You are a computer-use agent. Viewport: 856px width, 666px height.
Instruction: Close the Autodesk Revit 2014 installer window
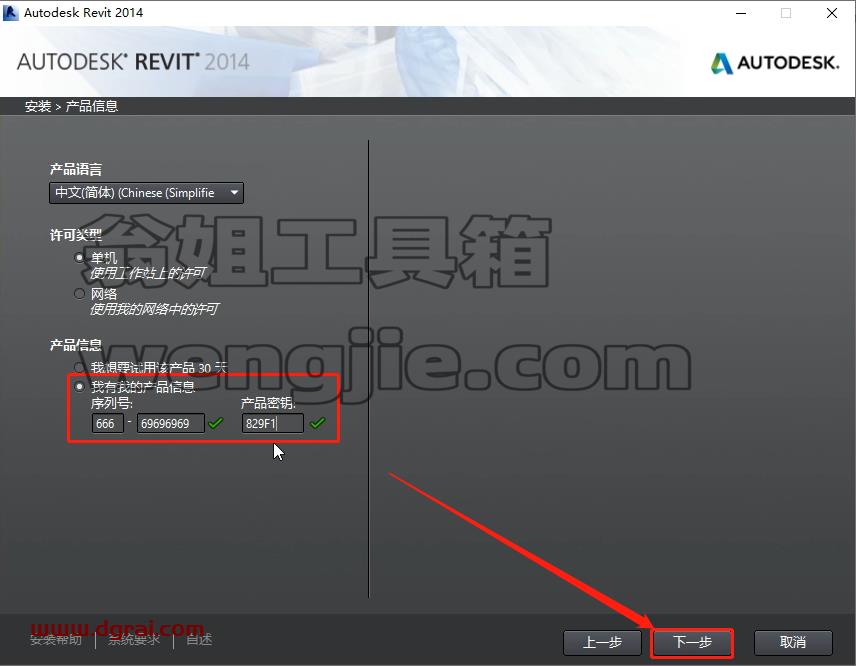click(x=831, y=13)
